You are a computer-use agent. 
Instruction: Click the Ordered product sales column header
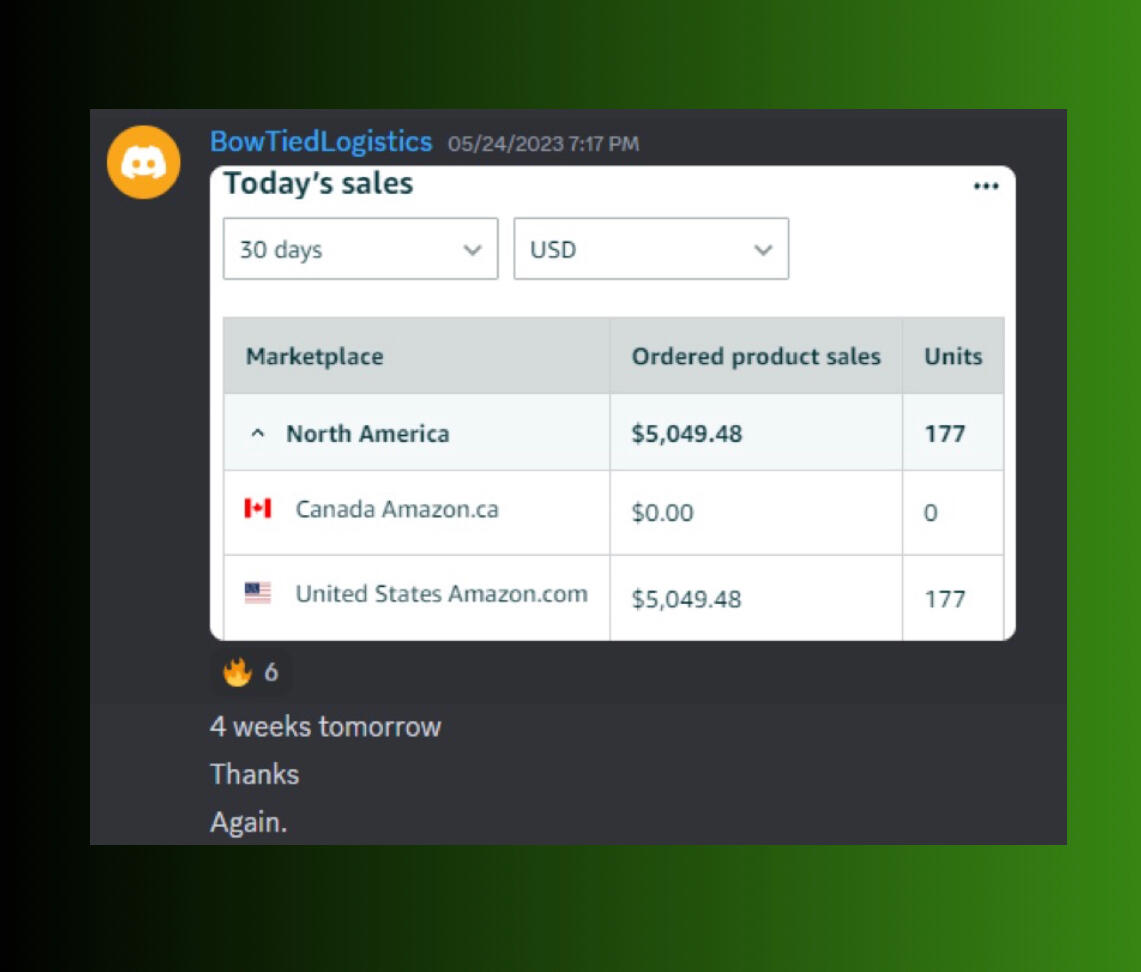[756, 357]
